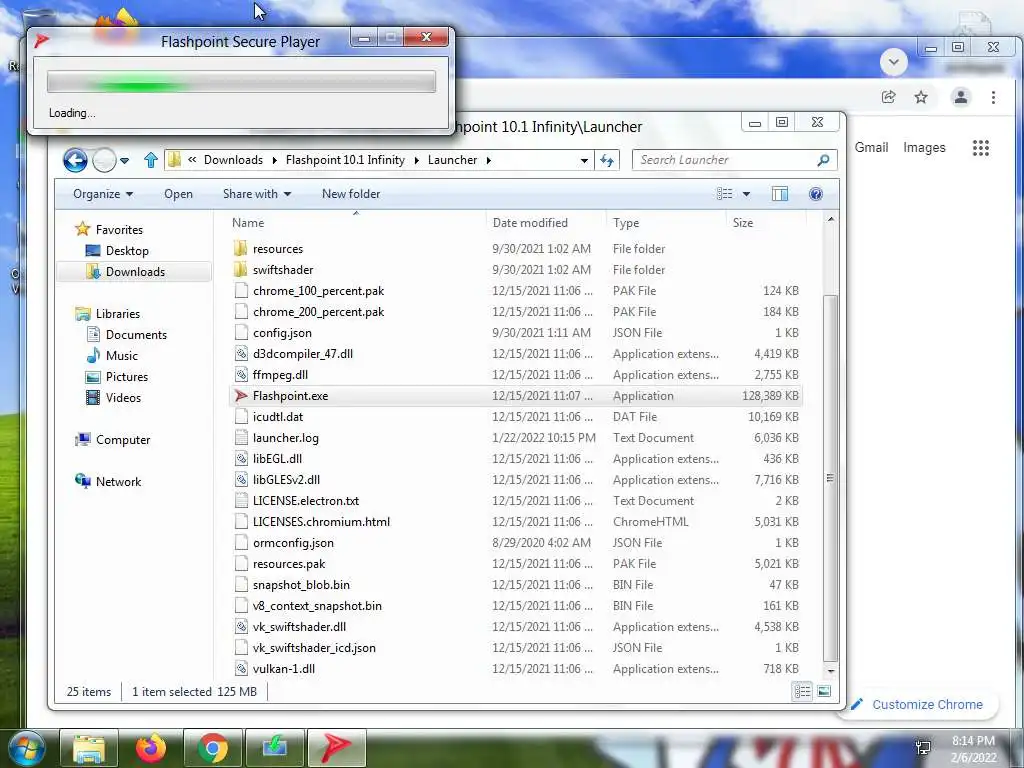Screen dimensions: 1024x768
Task: Expand the arrow after Launcher breadcrumb
Action: pos(488,160)
